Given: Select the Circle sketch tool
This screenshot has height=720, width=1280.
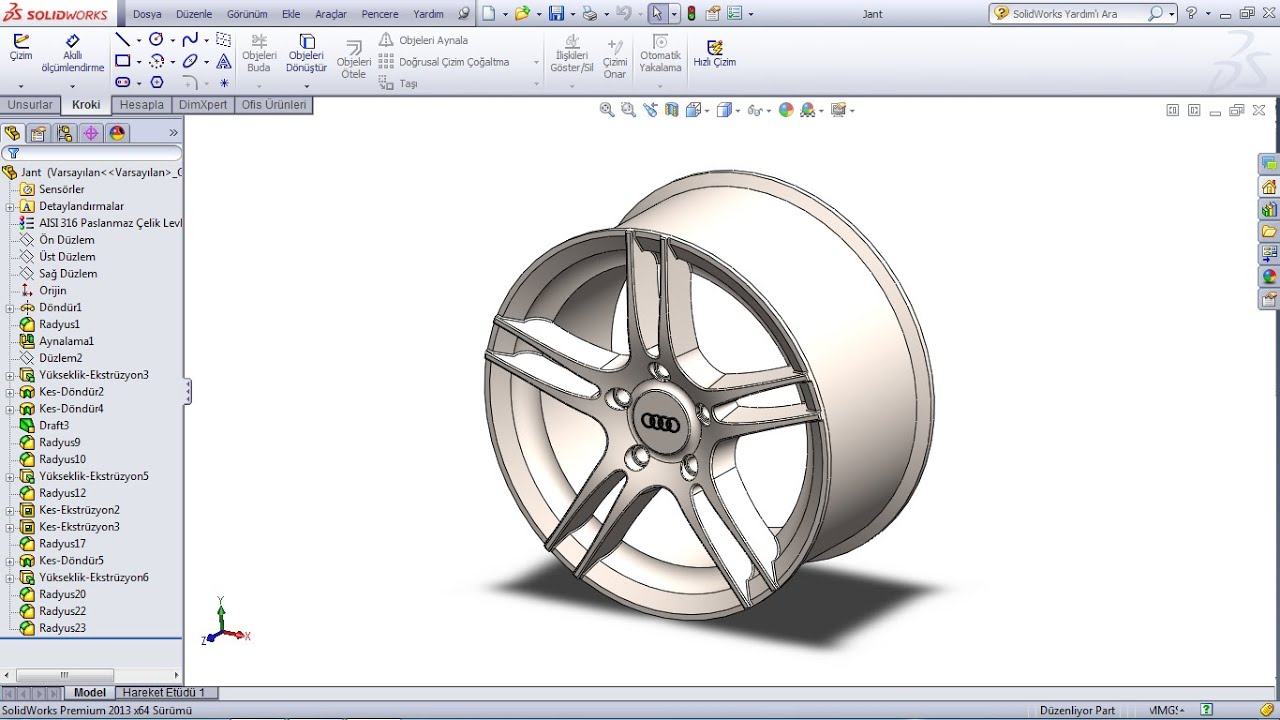Looking at the screenshot, I should coord(156,40).
